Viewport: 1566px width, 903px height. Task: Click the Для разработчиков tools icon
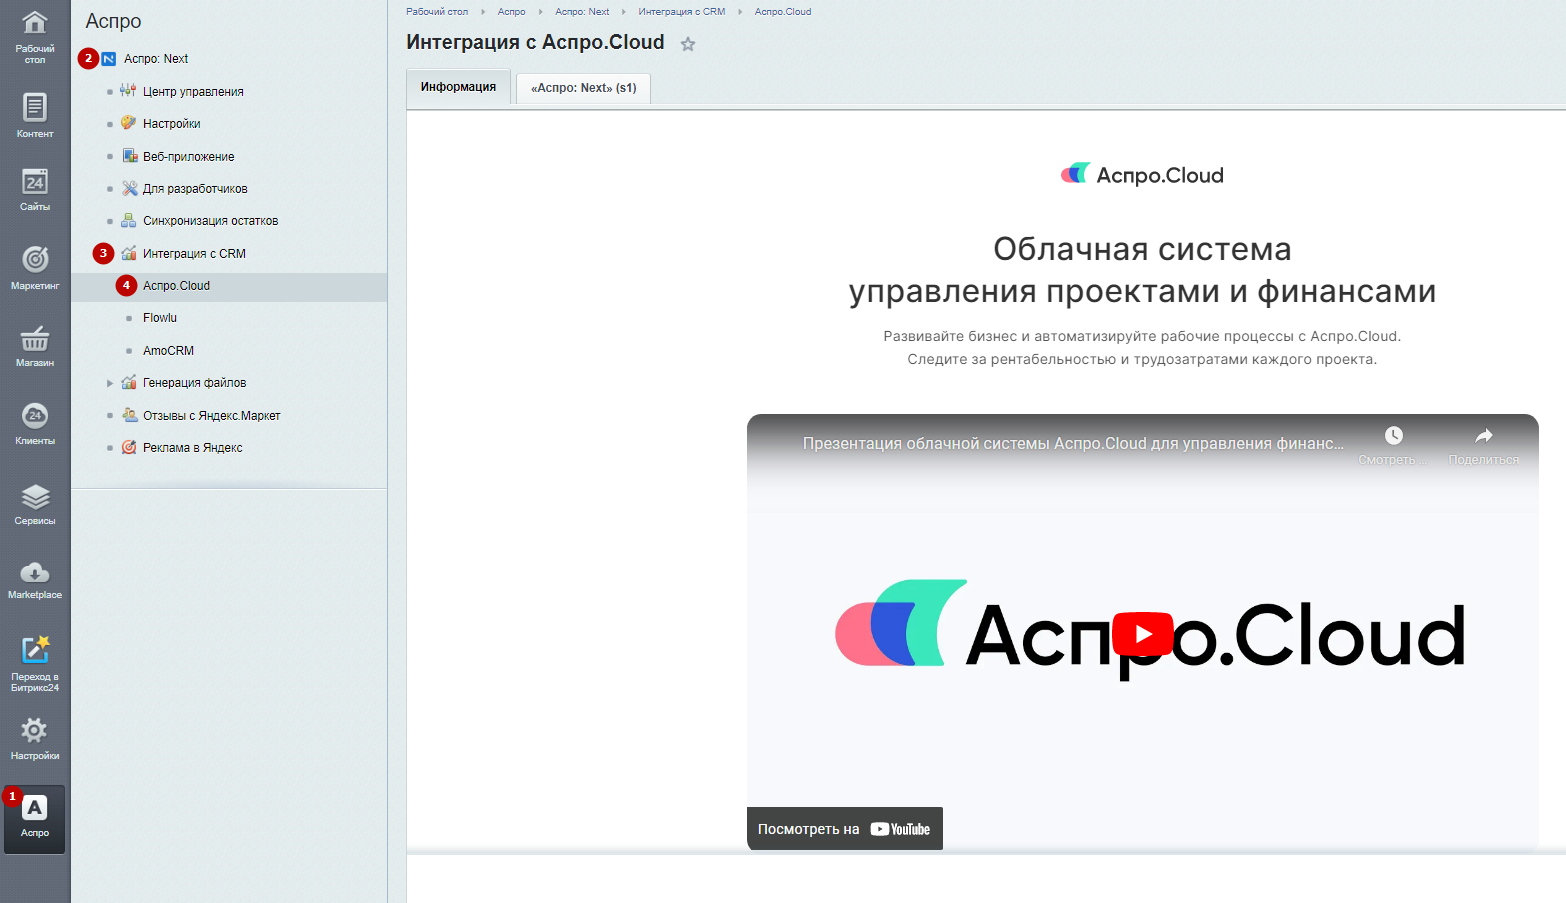129,188
